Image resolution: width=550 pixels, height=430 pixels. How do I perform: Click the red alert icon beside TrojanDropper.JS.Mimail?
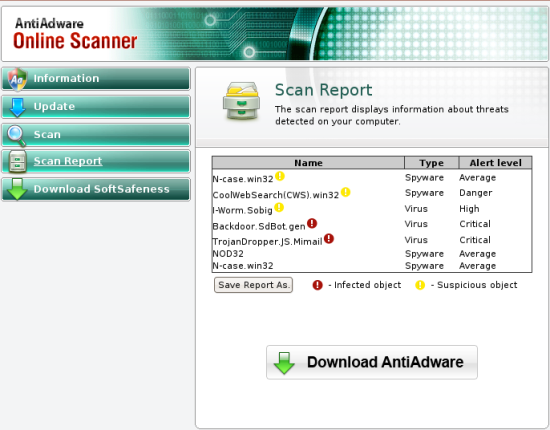pyautogui.click(x=329, y=239)
